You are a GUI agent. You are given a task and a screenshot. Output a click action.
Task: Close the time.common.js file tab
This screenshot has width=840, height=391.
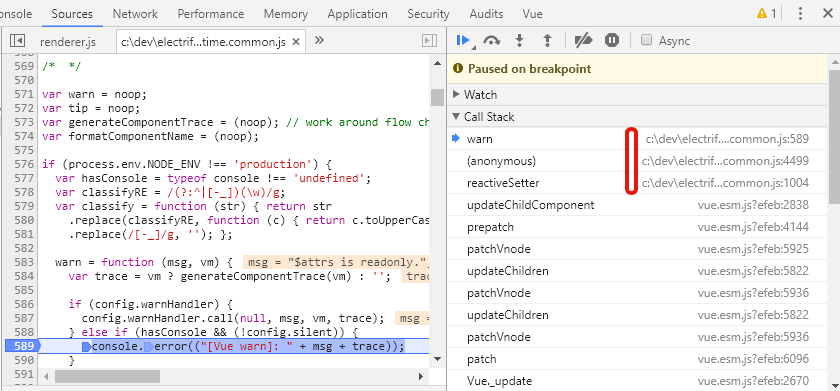coord(296,42)
